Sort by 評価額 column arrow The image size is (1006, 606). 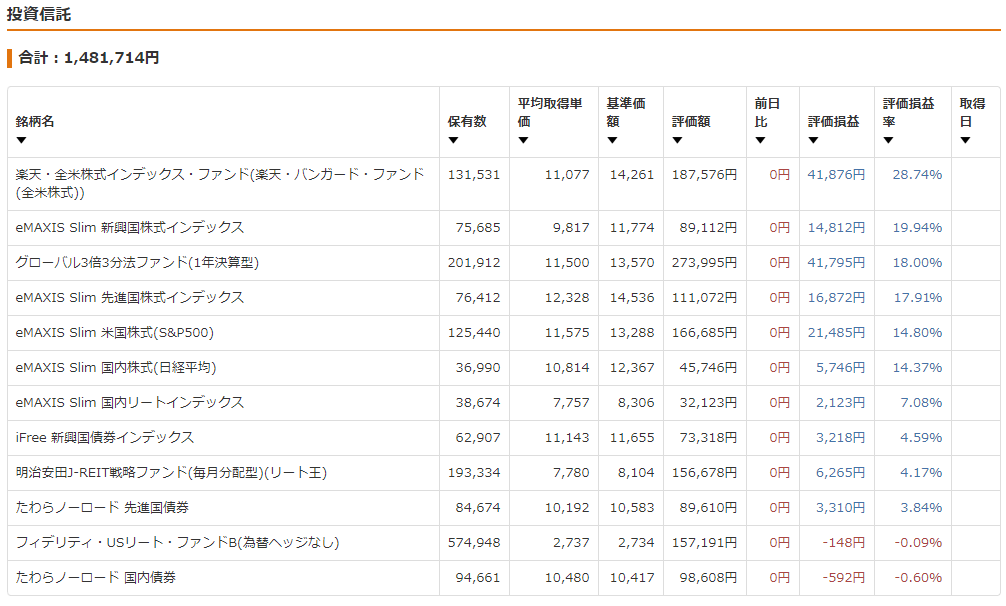pos(678,140)
